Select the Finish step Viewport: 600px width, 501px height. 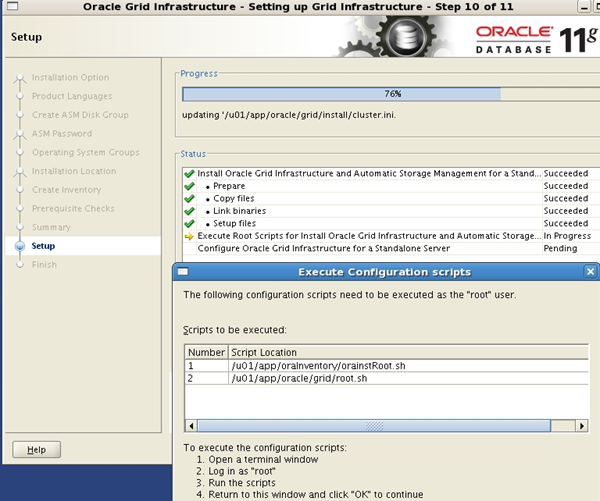44,264
